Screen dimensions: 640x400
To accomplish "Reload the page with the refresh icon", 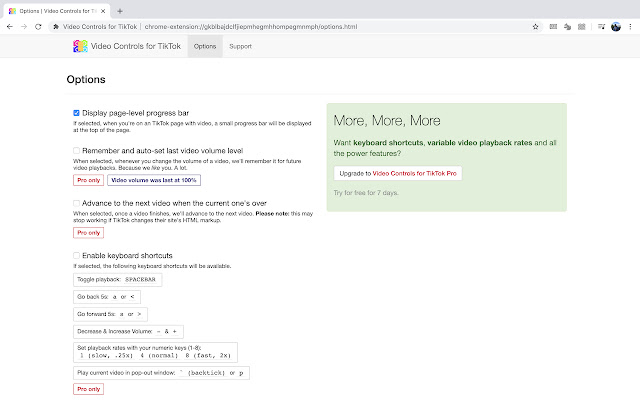I will click(44, 25).
